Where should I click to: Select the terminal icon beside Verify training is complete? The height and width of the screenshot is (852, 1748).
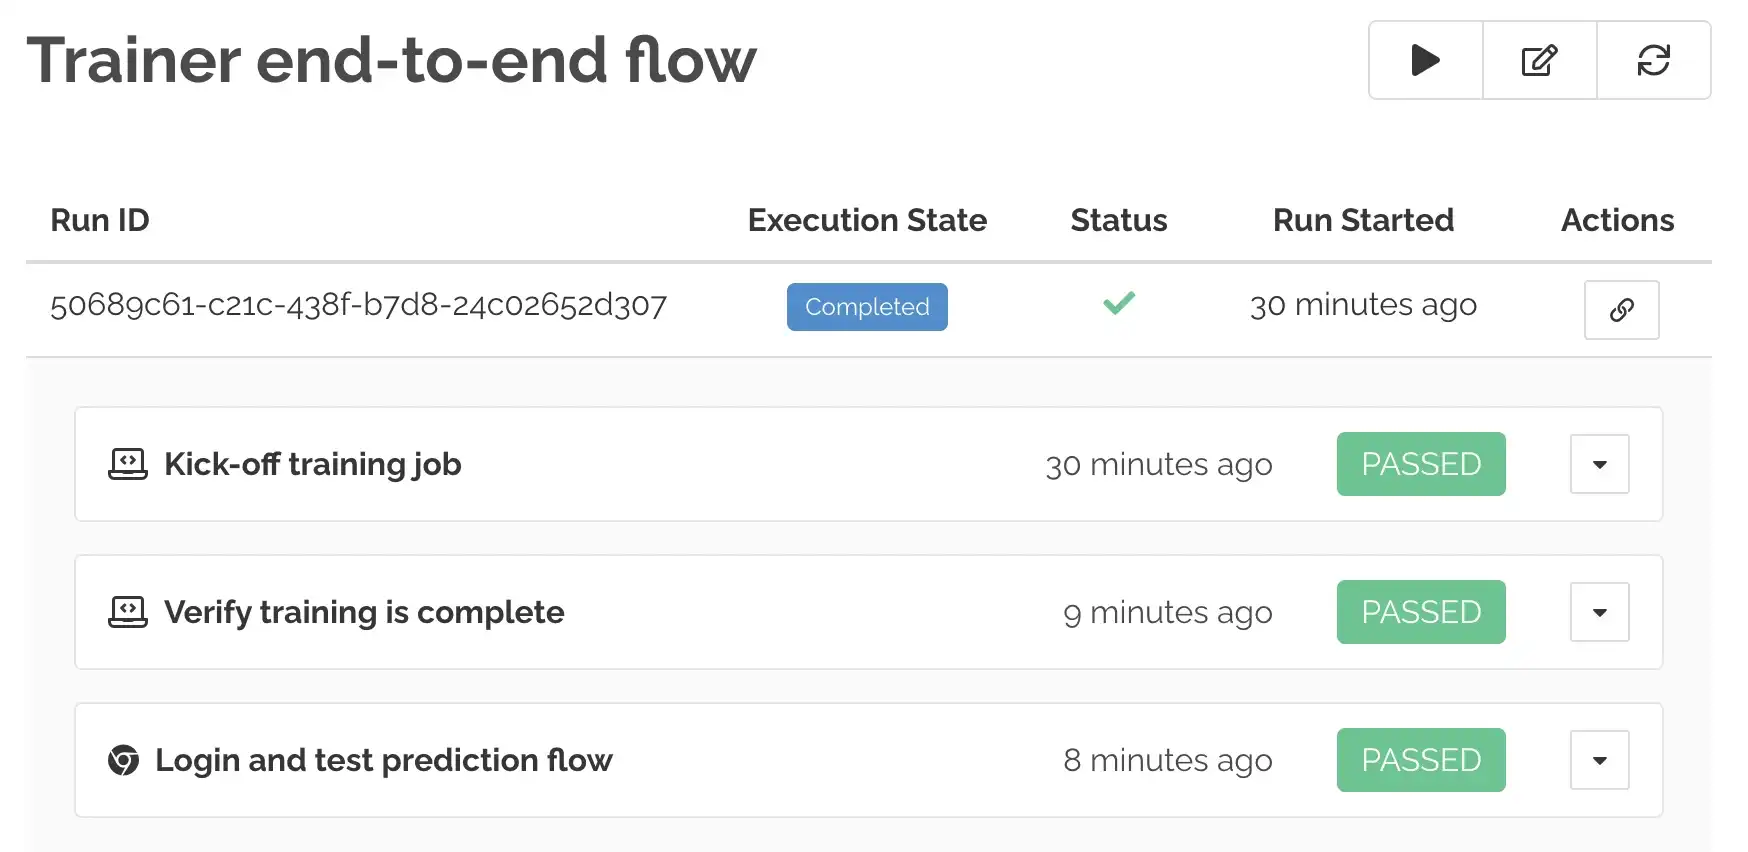pos(128,611)
